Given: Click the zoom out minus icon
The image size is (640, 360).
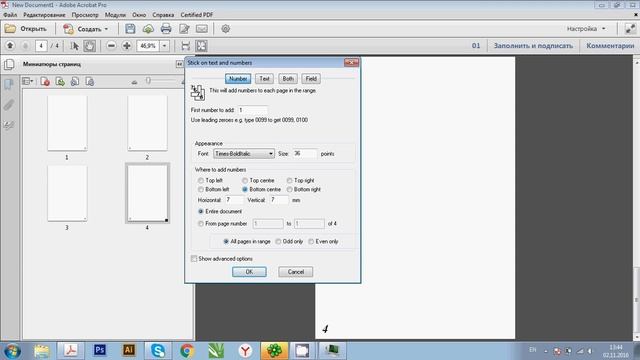Looking at the screenshot, I should tap(111, 46).
